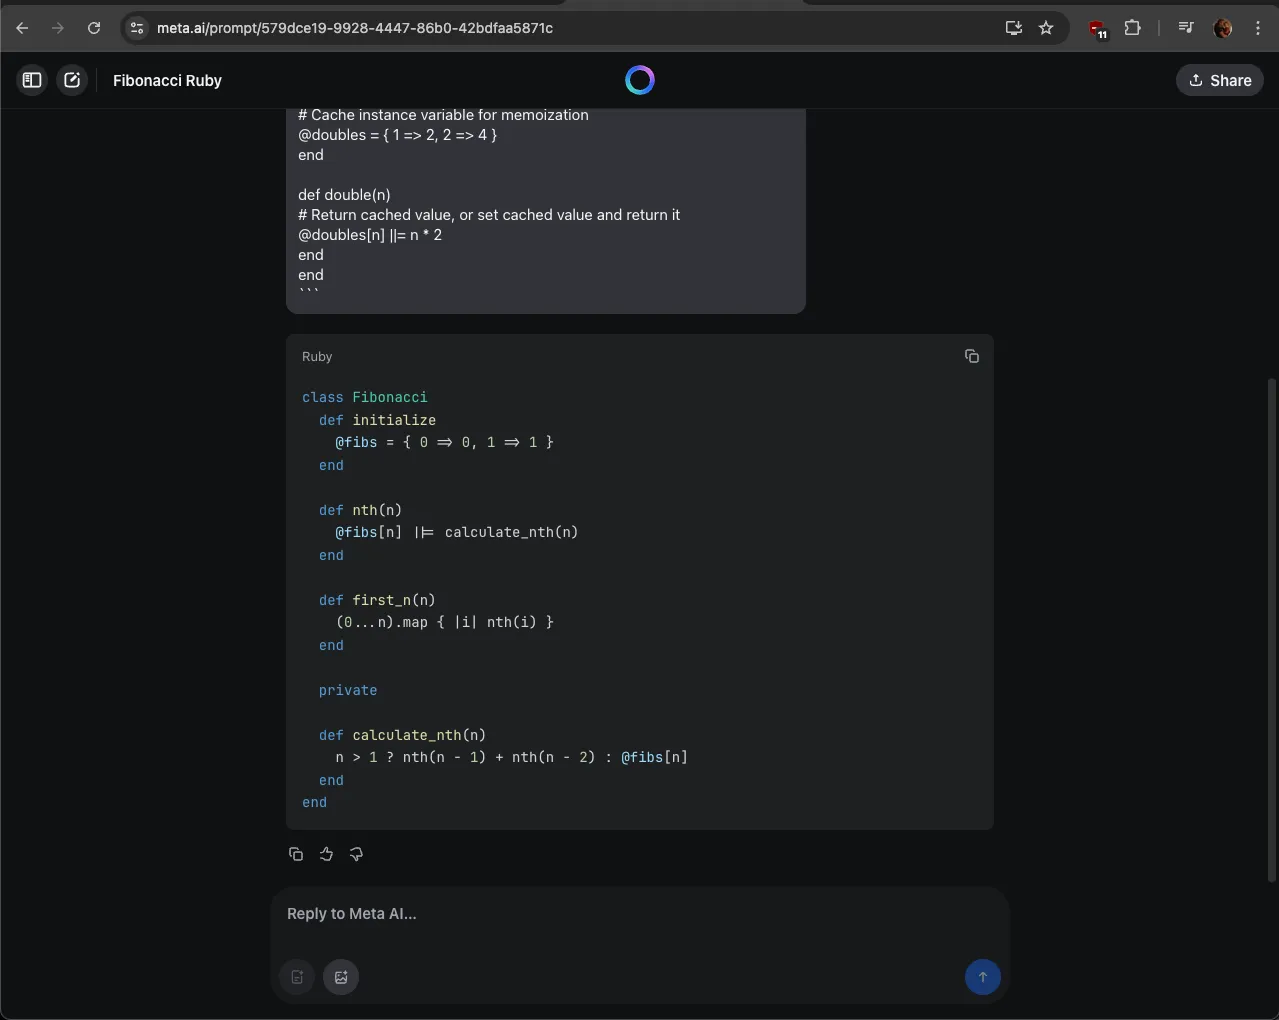Click the page vertical scrollbar
The image size is (1279, 1020).
(x=1272, y=630)
